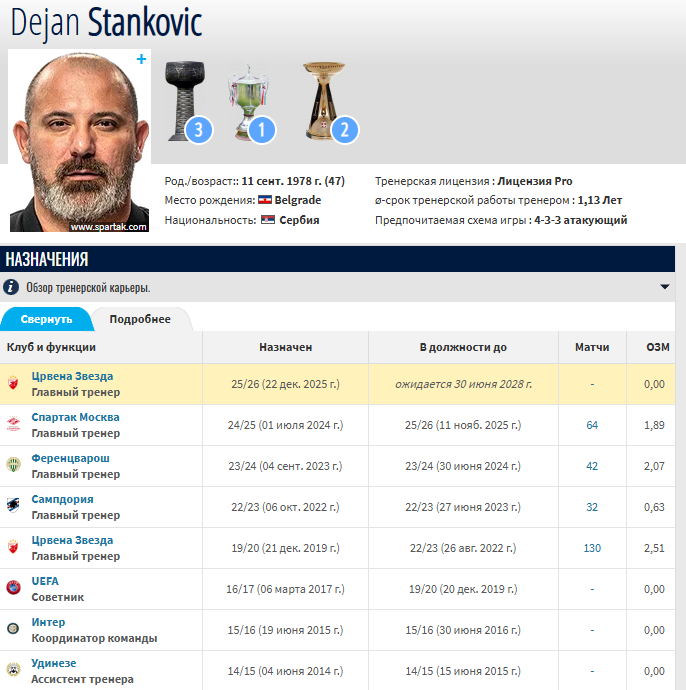
Task: Open the Удинезе club link
Action: [54, 663]
